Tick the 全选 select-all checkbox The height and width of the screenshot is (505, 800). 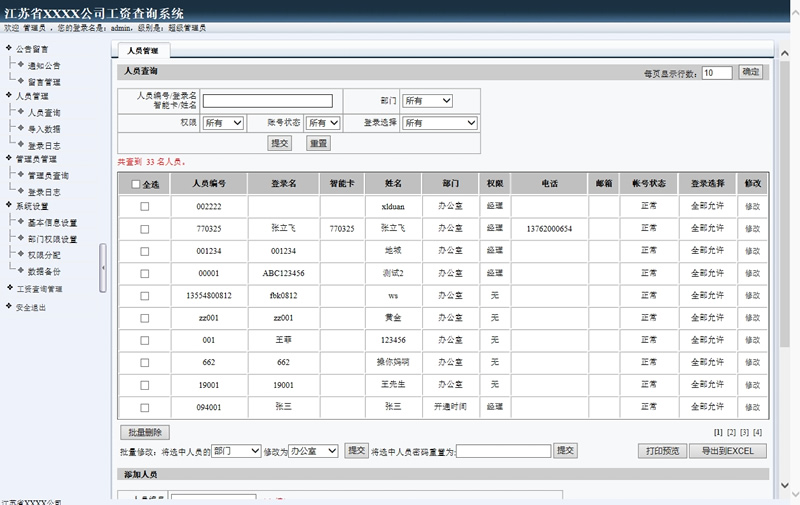[136, 185]
